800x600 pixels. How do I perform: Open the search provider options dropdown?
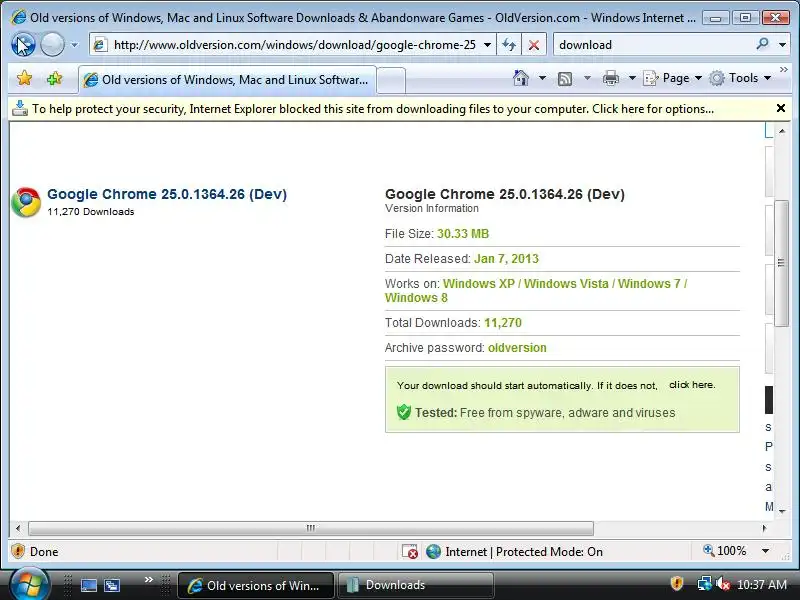782,45
